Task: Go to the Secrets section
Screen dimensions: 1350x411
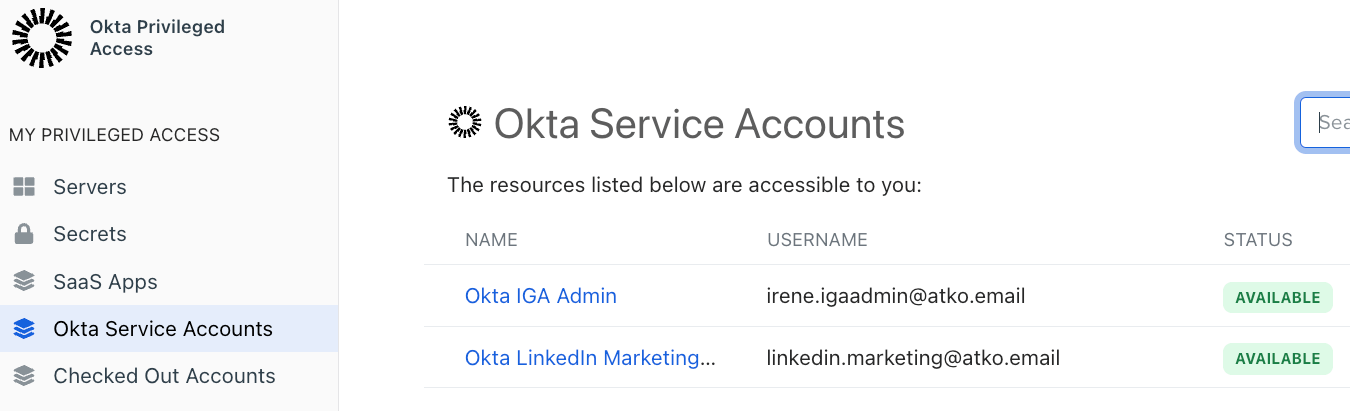Action: click(90, 234)
